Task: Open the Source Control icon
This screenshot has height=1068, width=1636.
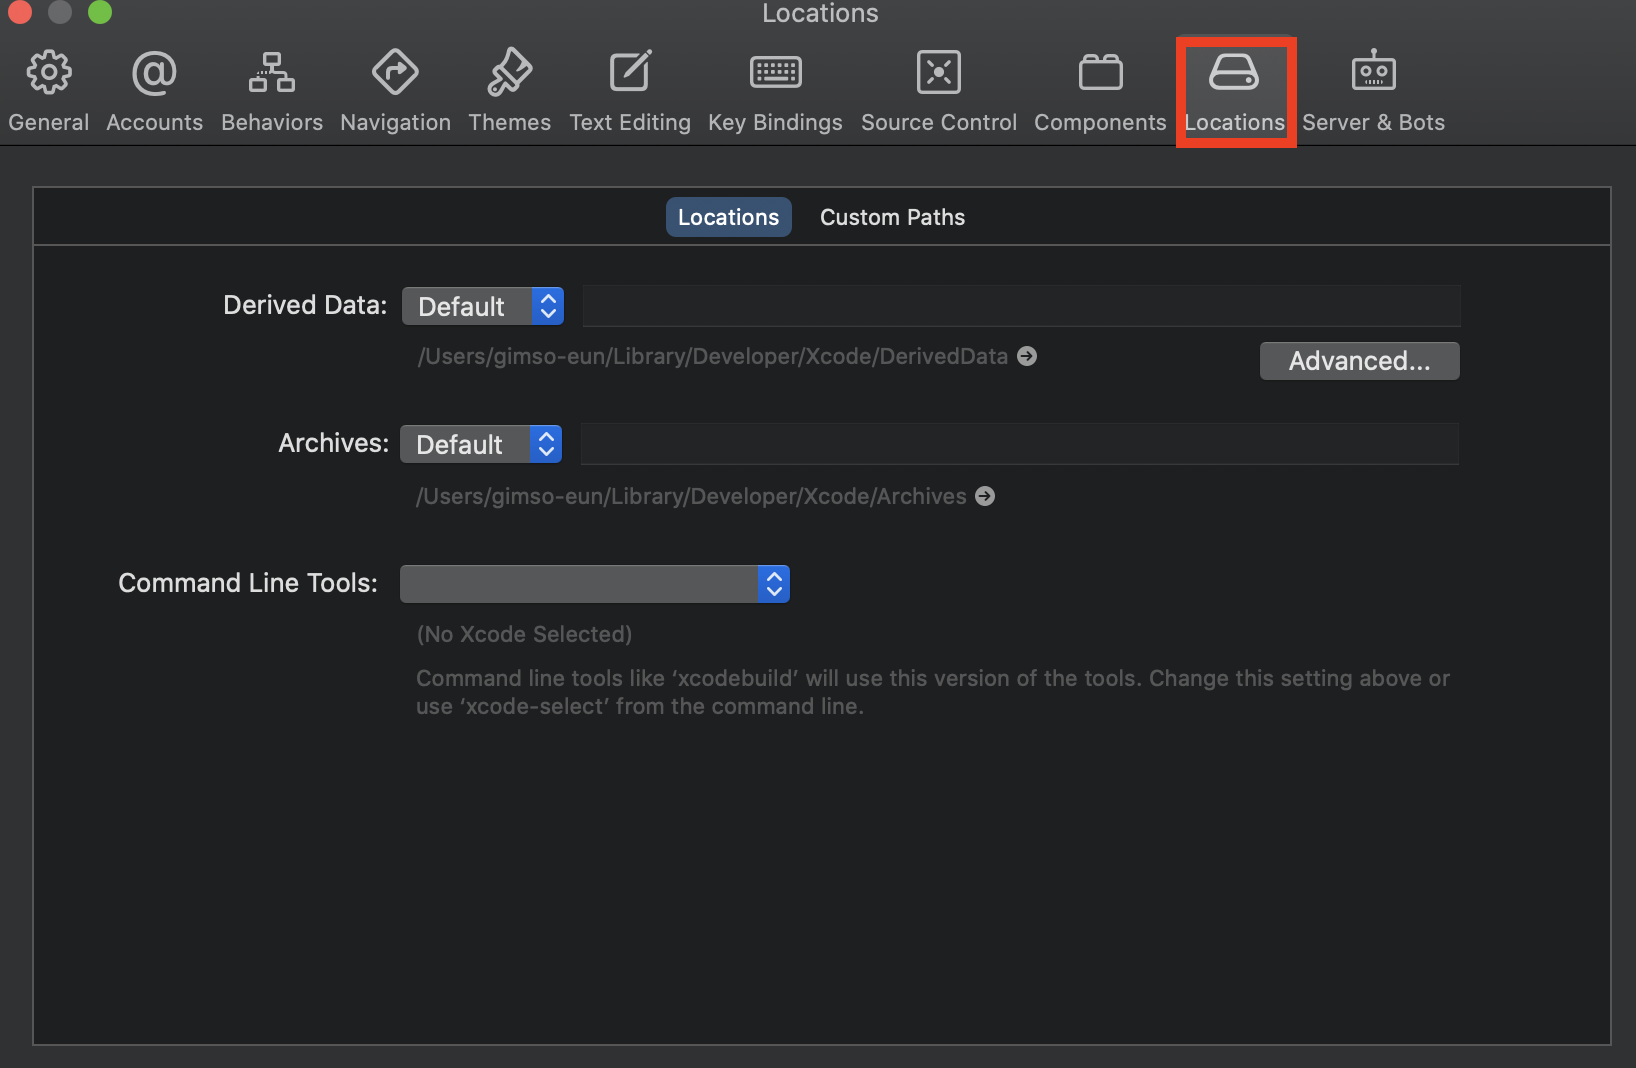Action: pos(939,72)
